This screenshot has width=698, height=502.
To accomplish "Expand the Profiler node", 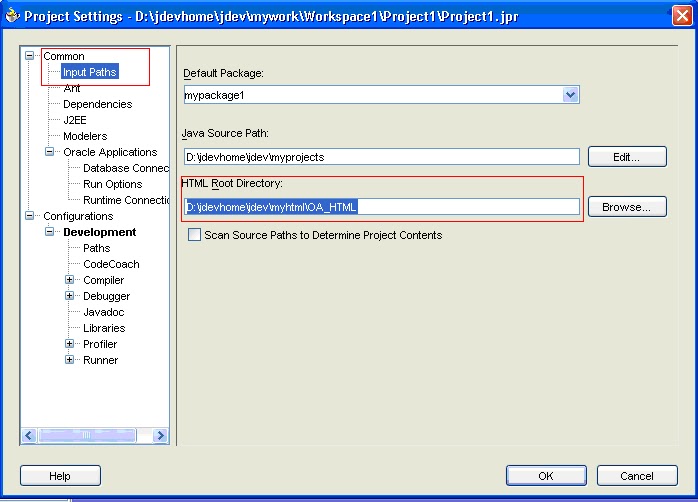I will tap(69, 344).
